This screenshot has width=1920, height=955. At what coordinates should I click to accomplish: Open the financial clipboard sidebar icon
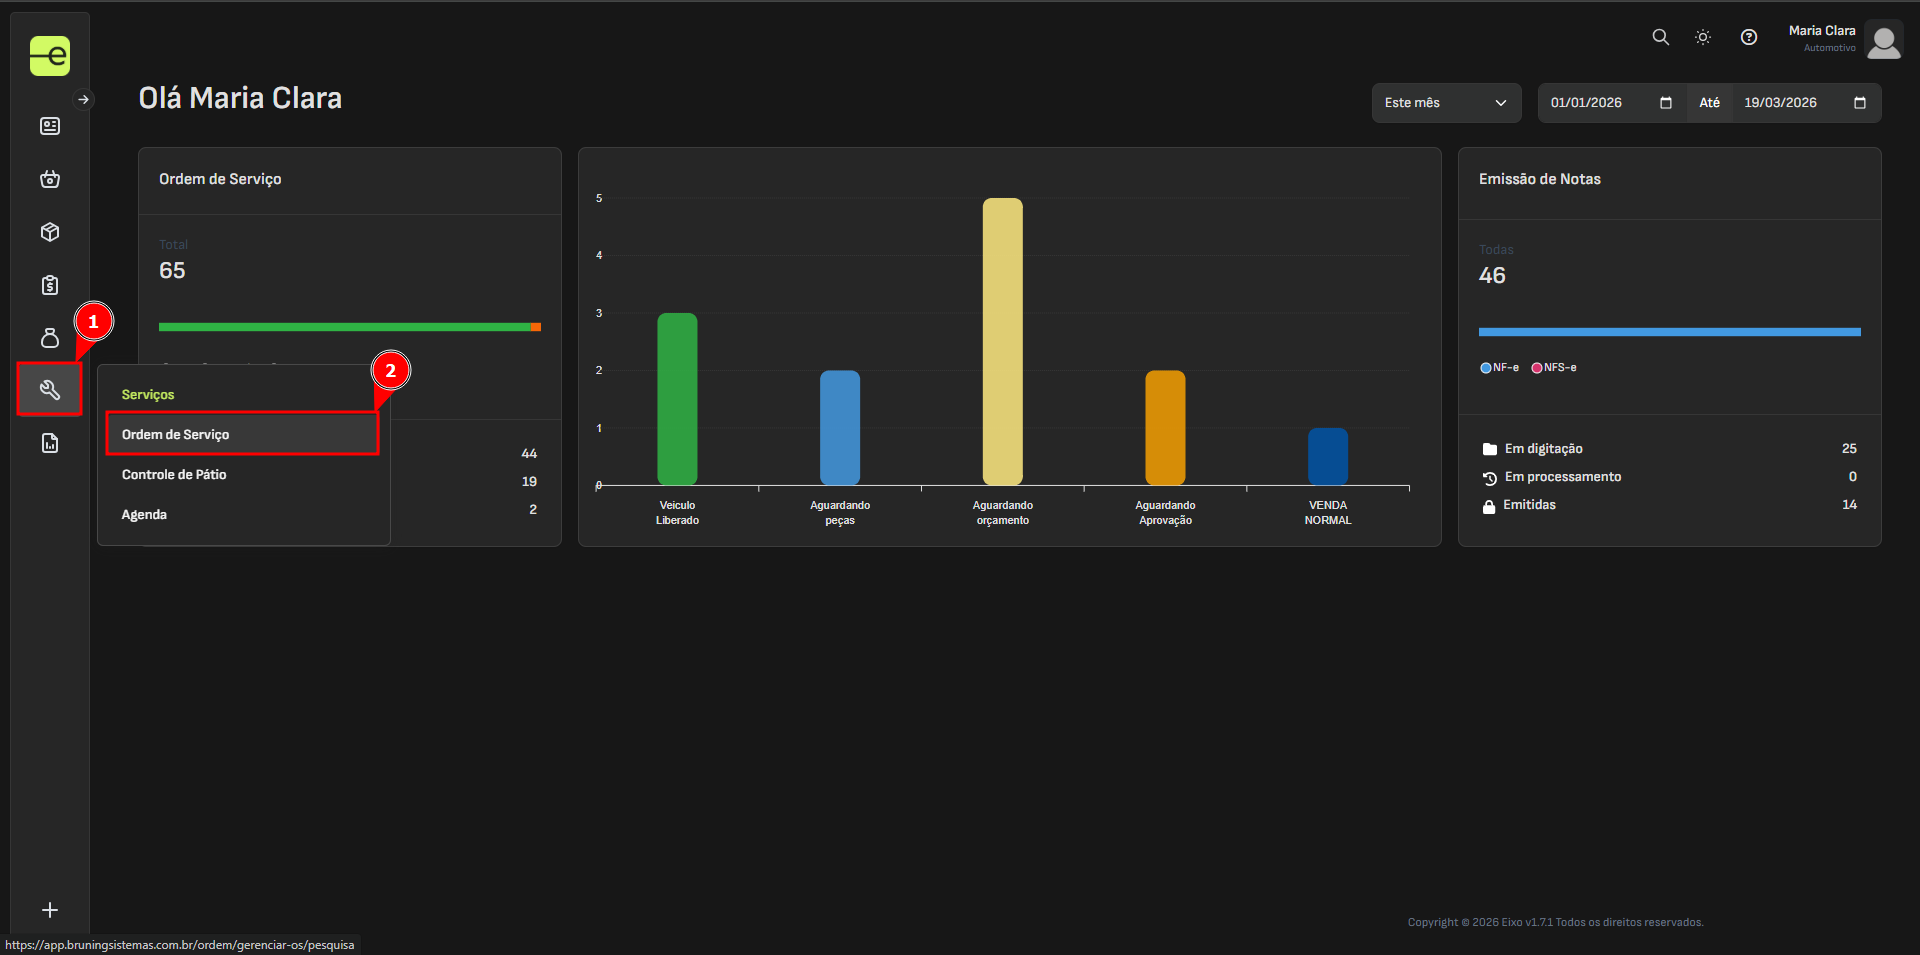50,285
